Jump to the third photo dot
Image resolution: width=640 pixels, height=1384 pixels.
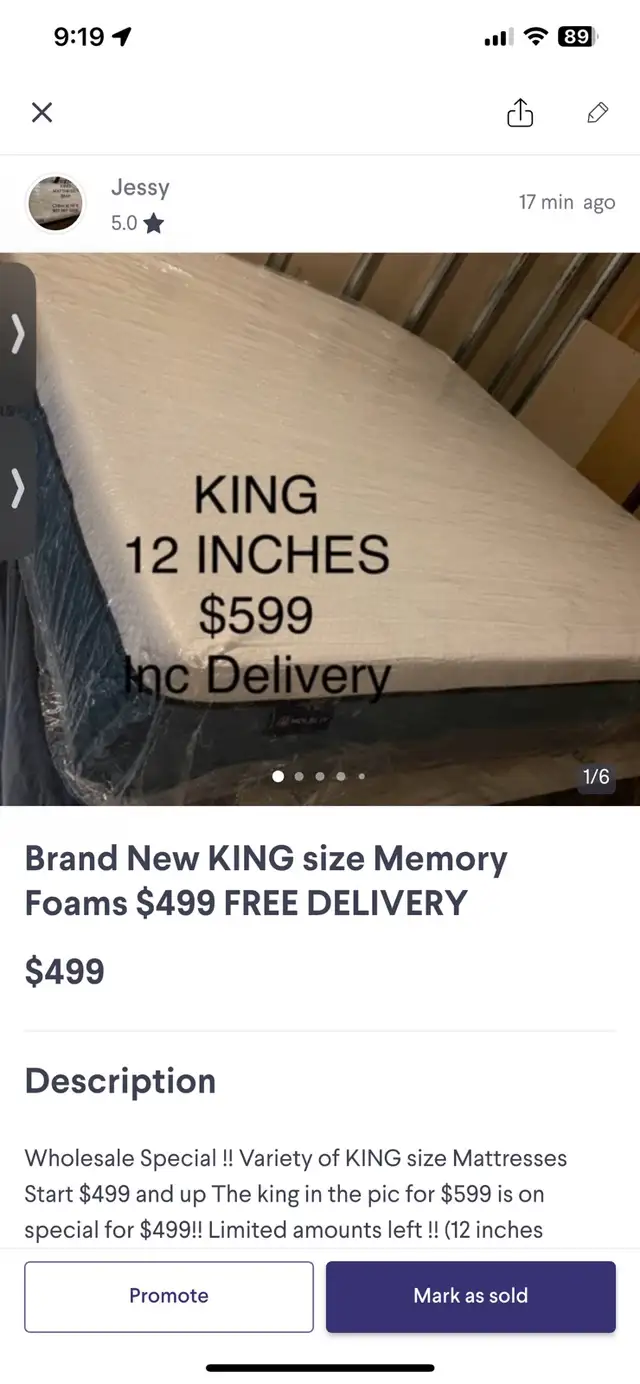click(320, 776)
